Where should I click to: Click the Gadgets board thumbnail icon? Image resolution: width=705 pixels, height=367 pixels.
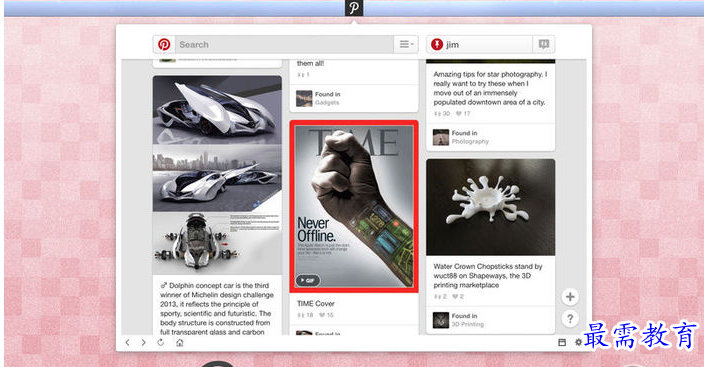click(x=304, y=98)
